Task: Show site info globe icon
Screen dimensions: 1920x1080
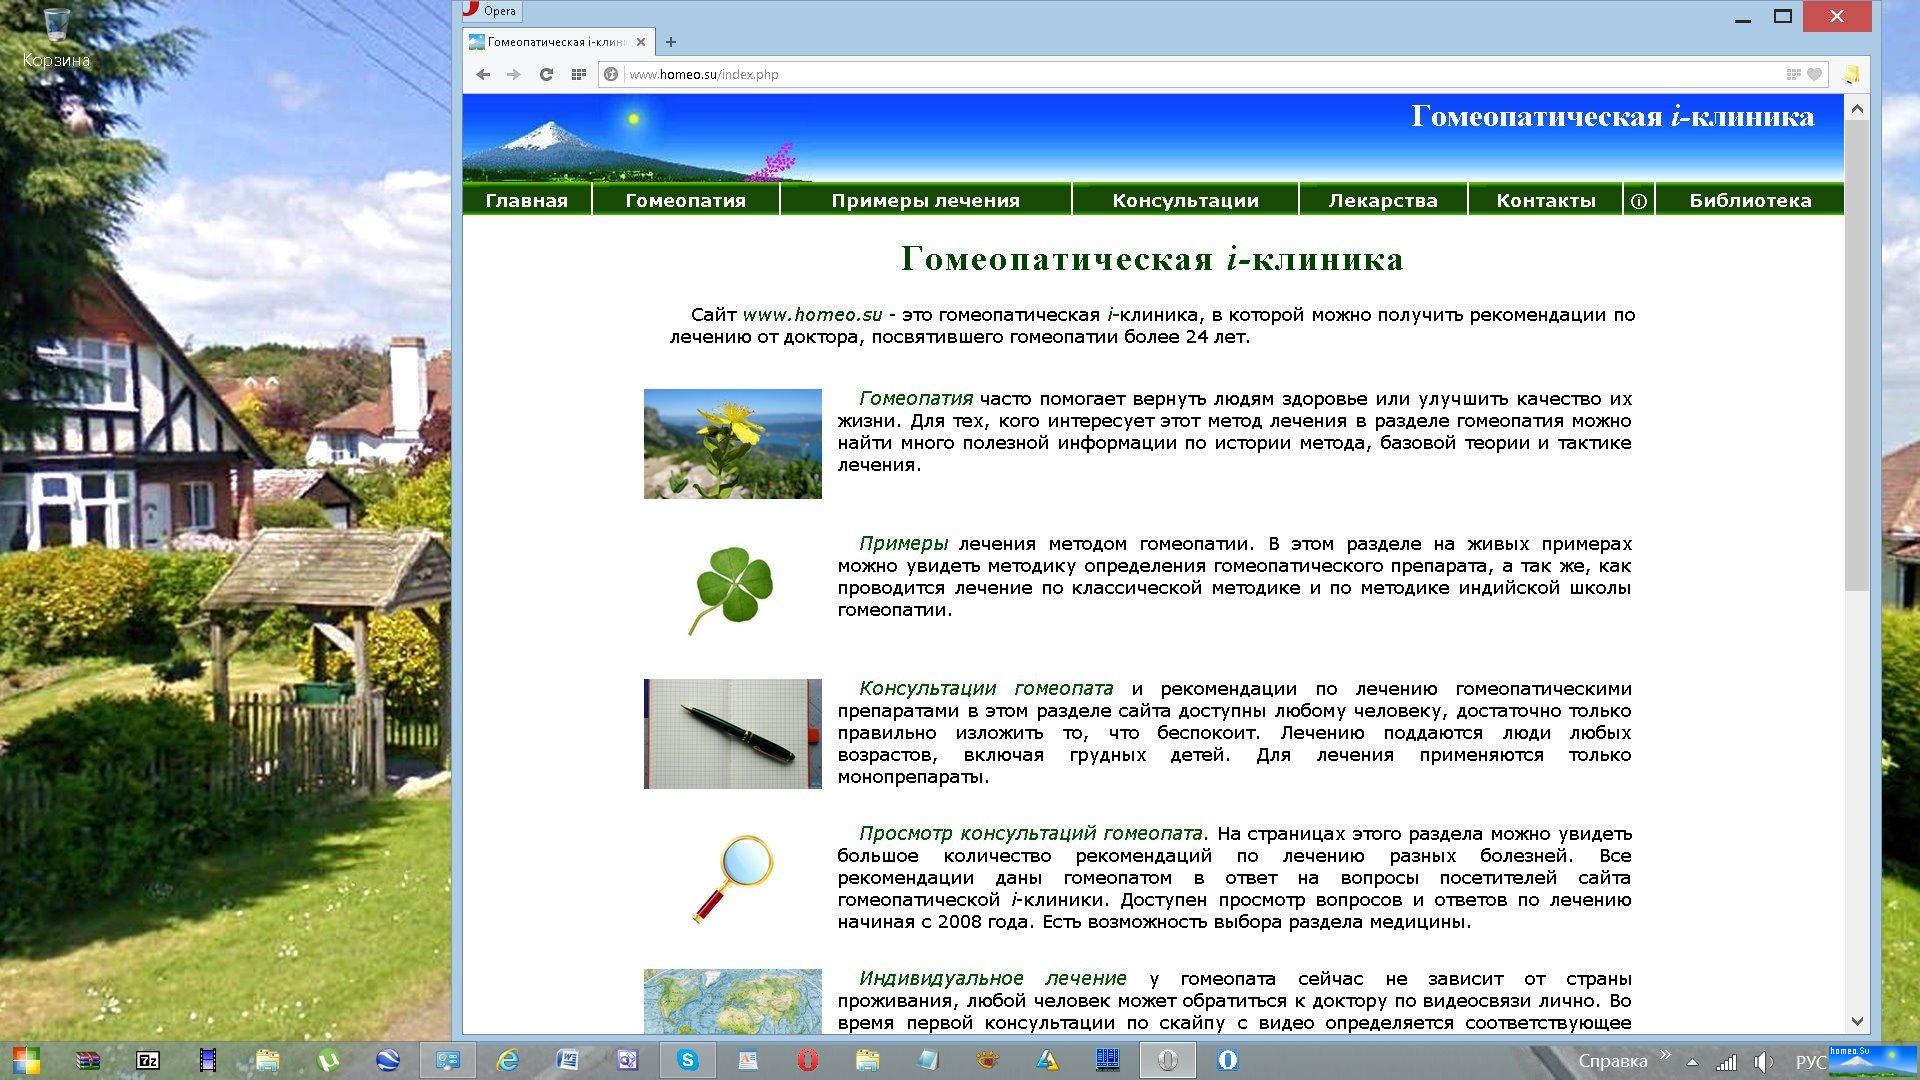Action: (x=611, y=74)
